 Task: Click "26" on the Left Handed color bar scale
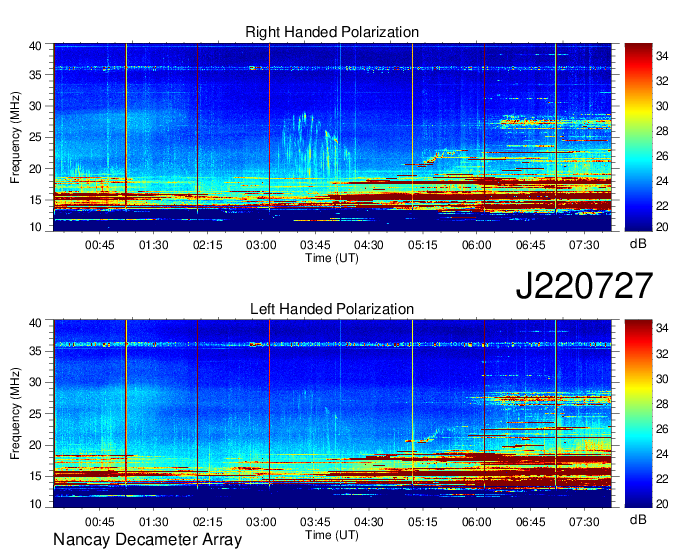[x=662, y=429]
